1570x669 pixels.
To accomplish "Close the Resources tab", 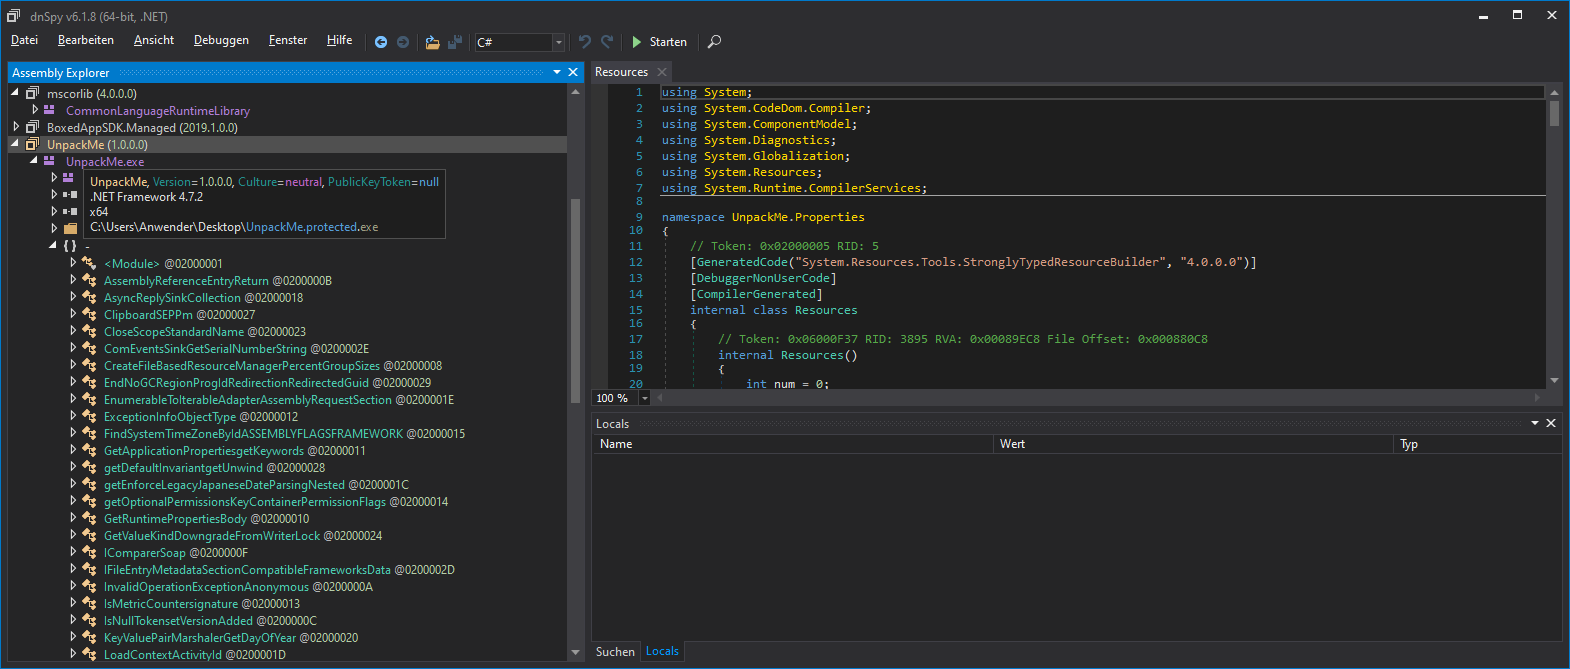I will click(x=662, y=72).
